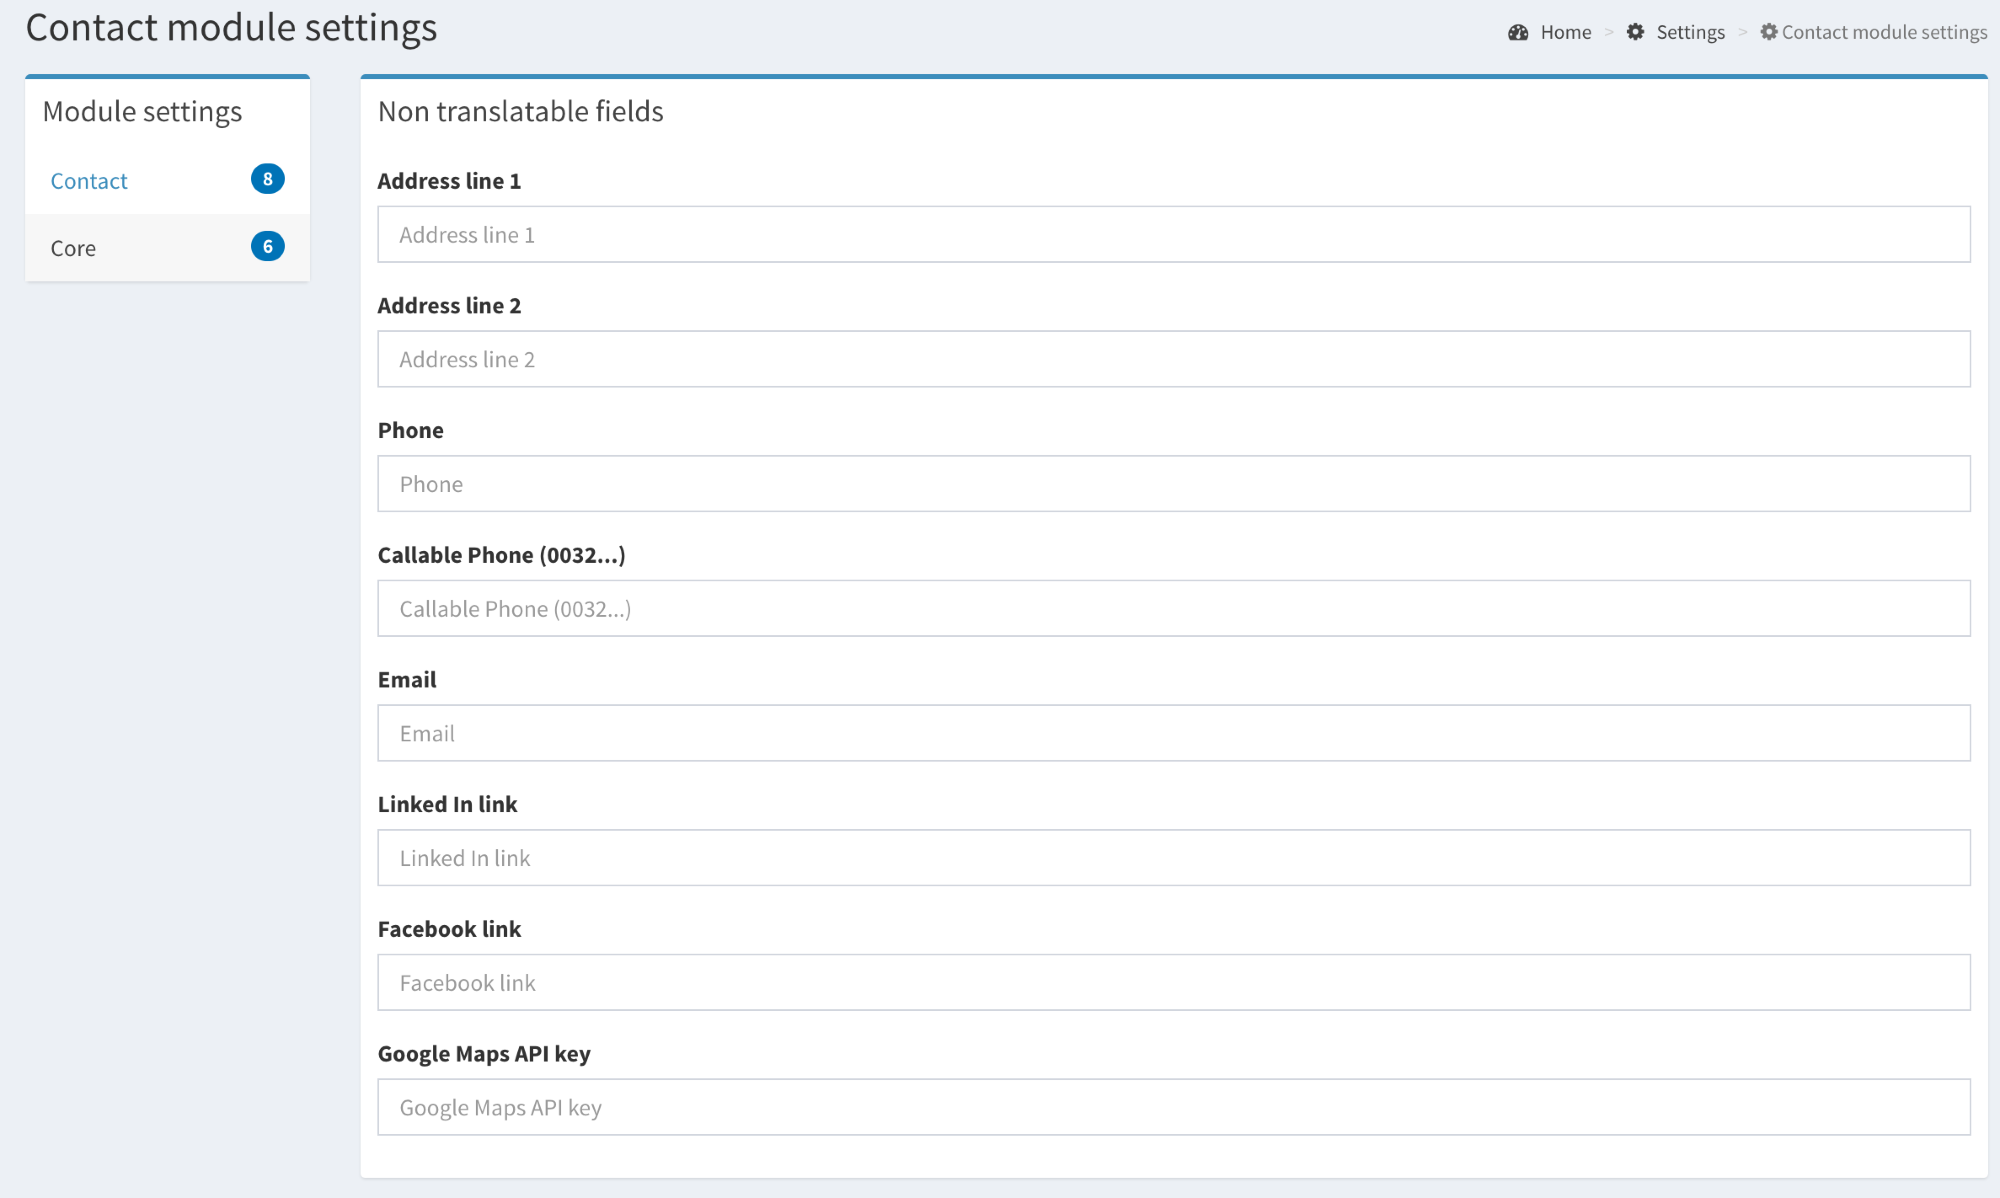Click the Contact module settings breadcrumb text
2000x1198 pixels.
tap(1884, 32)
